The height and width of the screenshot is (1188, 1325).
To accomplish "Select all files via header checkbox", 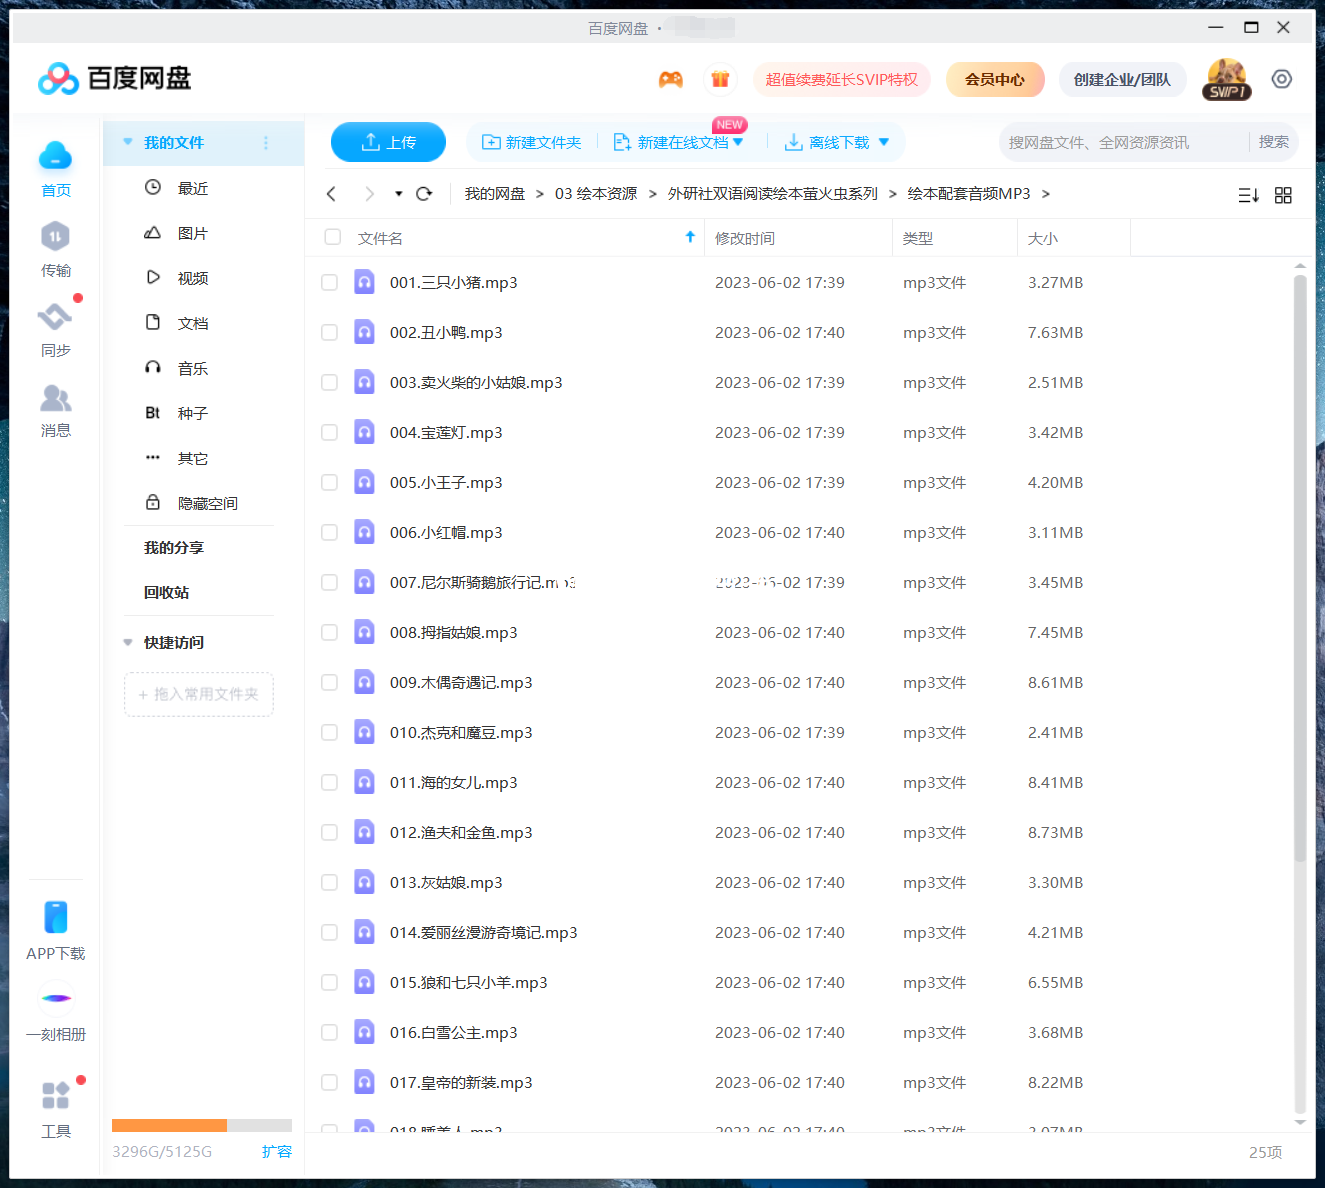I will click(x=331, y=237).
